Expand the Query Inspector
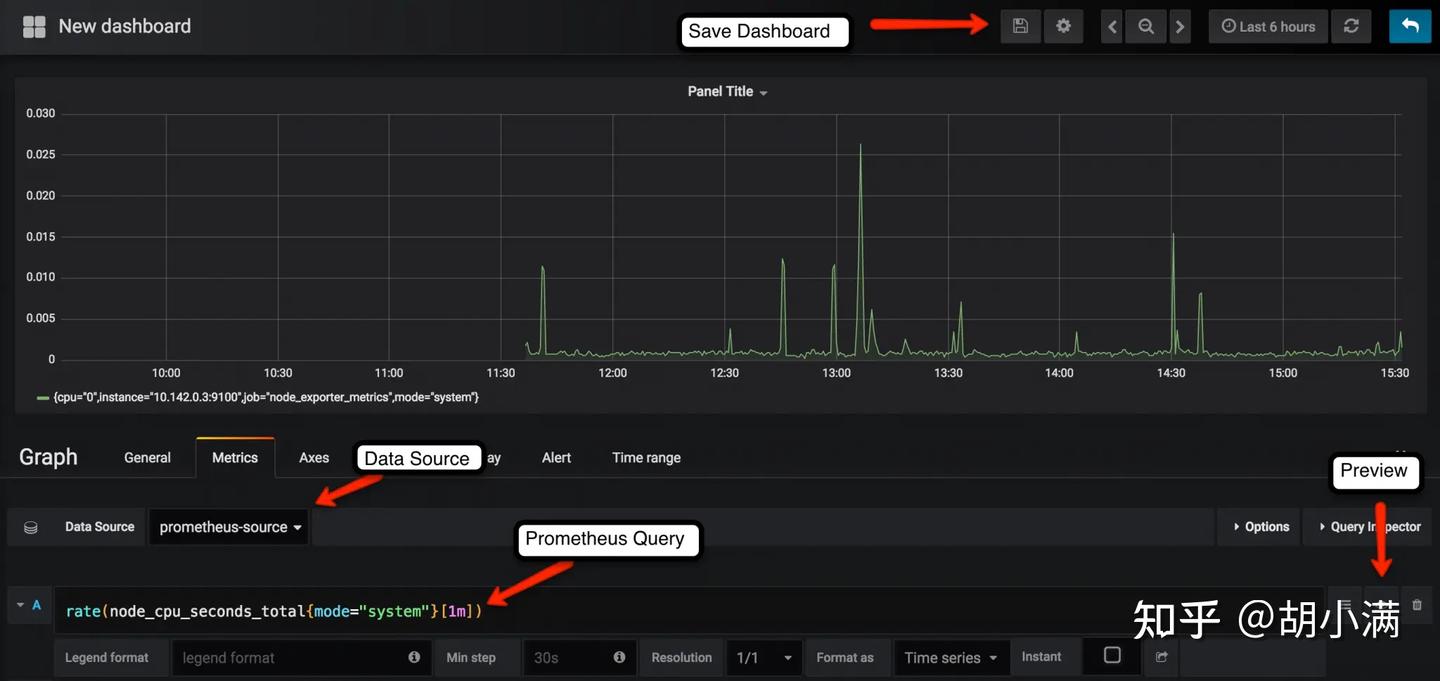 pyautogui.click(x=1369, y=527)
